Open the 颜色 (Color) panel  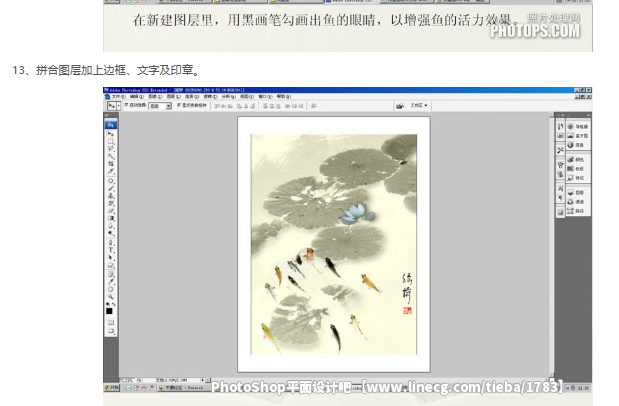click(x=578, y=160)
